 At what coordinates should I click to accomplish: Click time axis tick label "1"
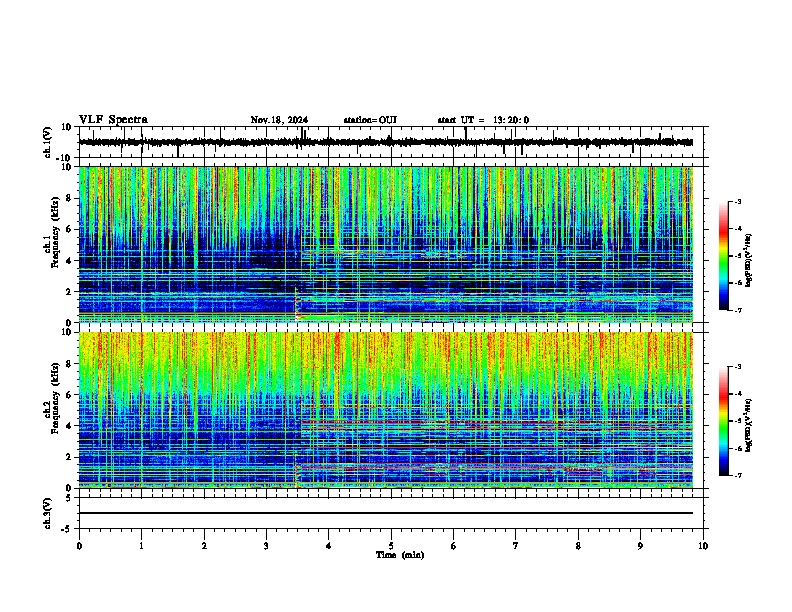pyautogui.click(x=141, y=546)
